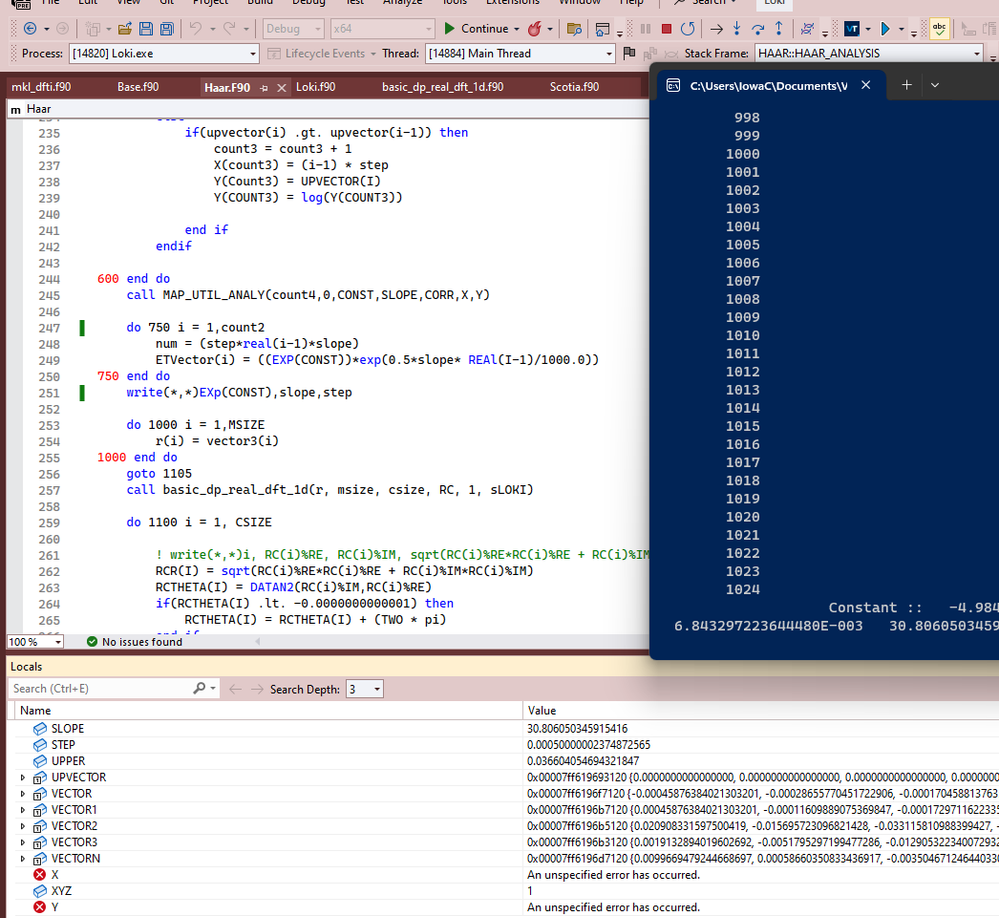
Task: Click the Break All pause icon
Action: [645, 29]
